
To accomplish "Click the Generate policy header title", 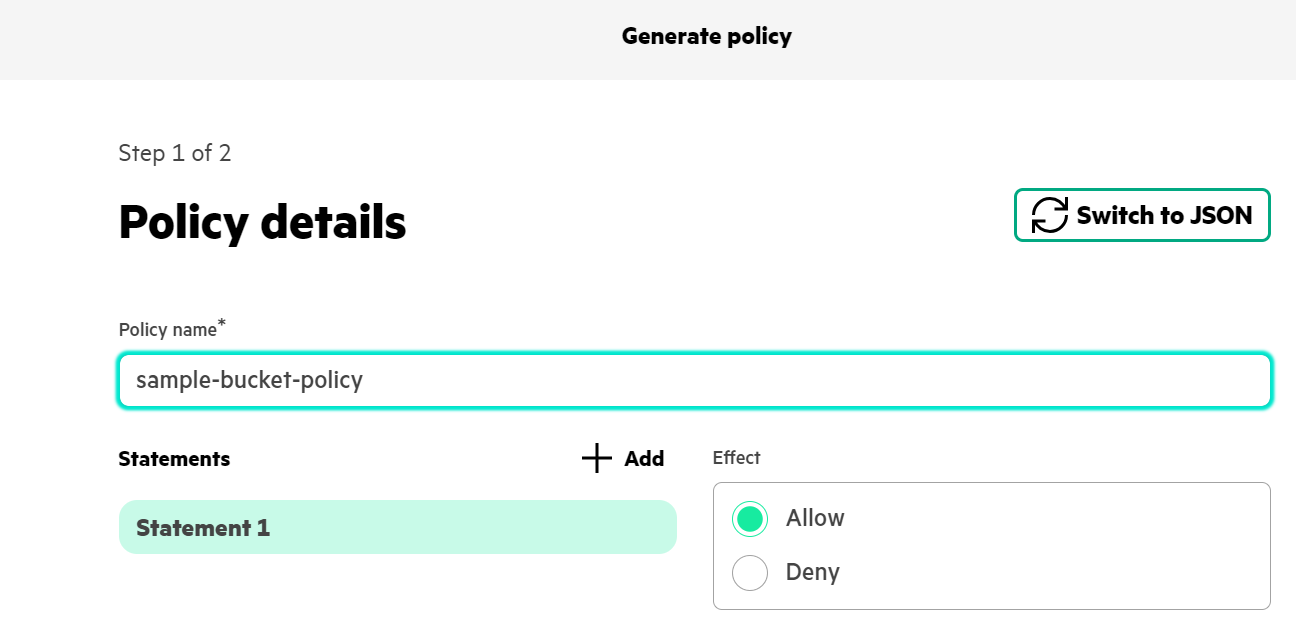I will (x=706, y=37).
